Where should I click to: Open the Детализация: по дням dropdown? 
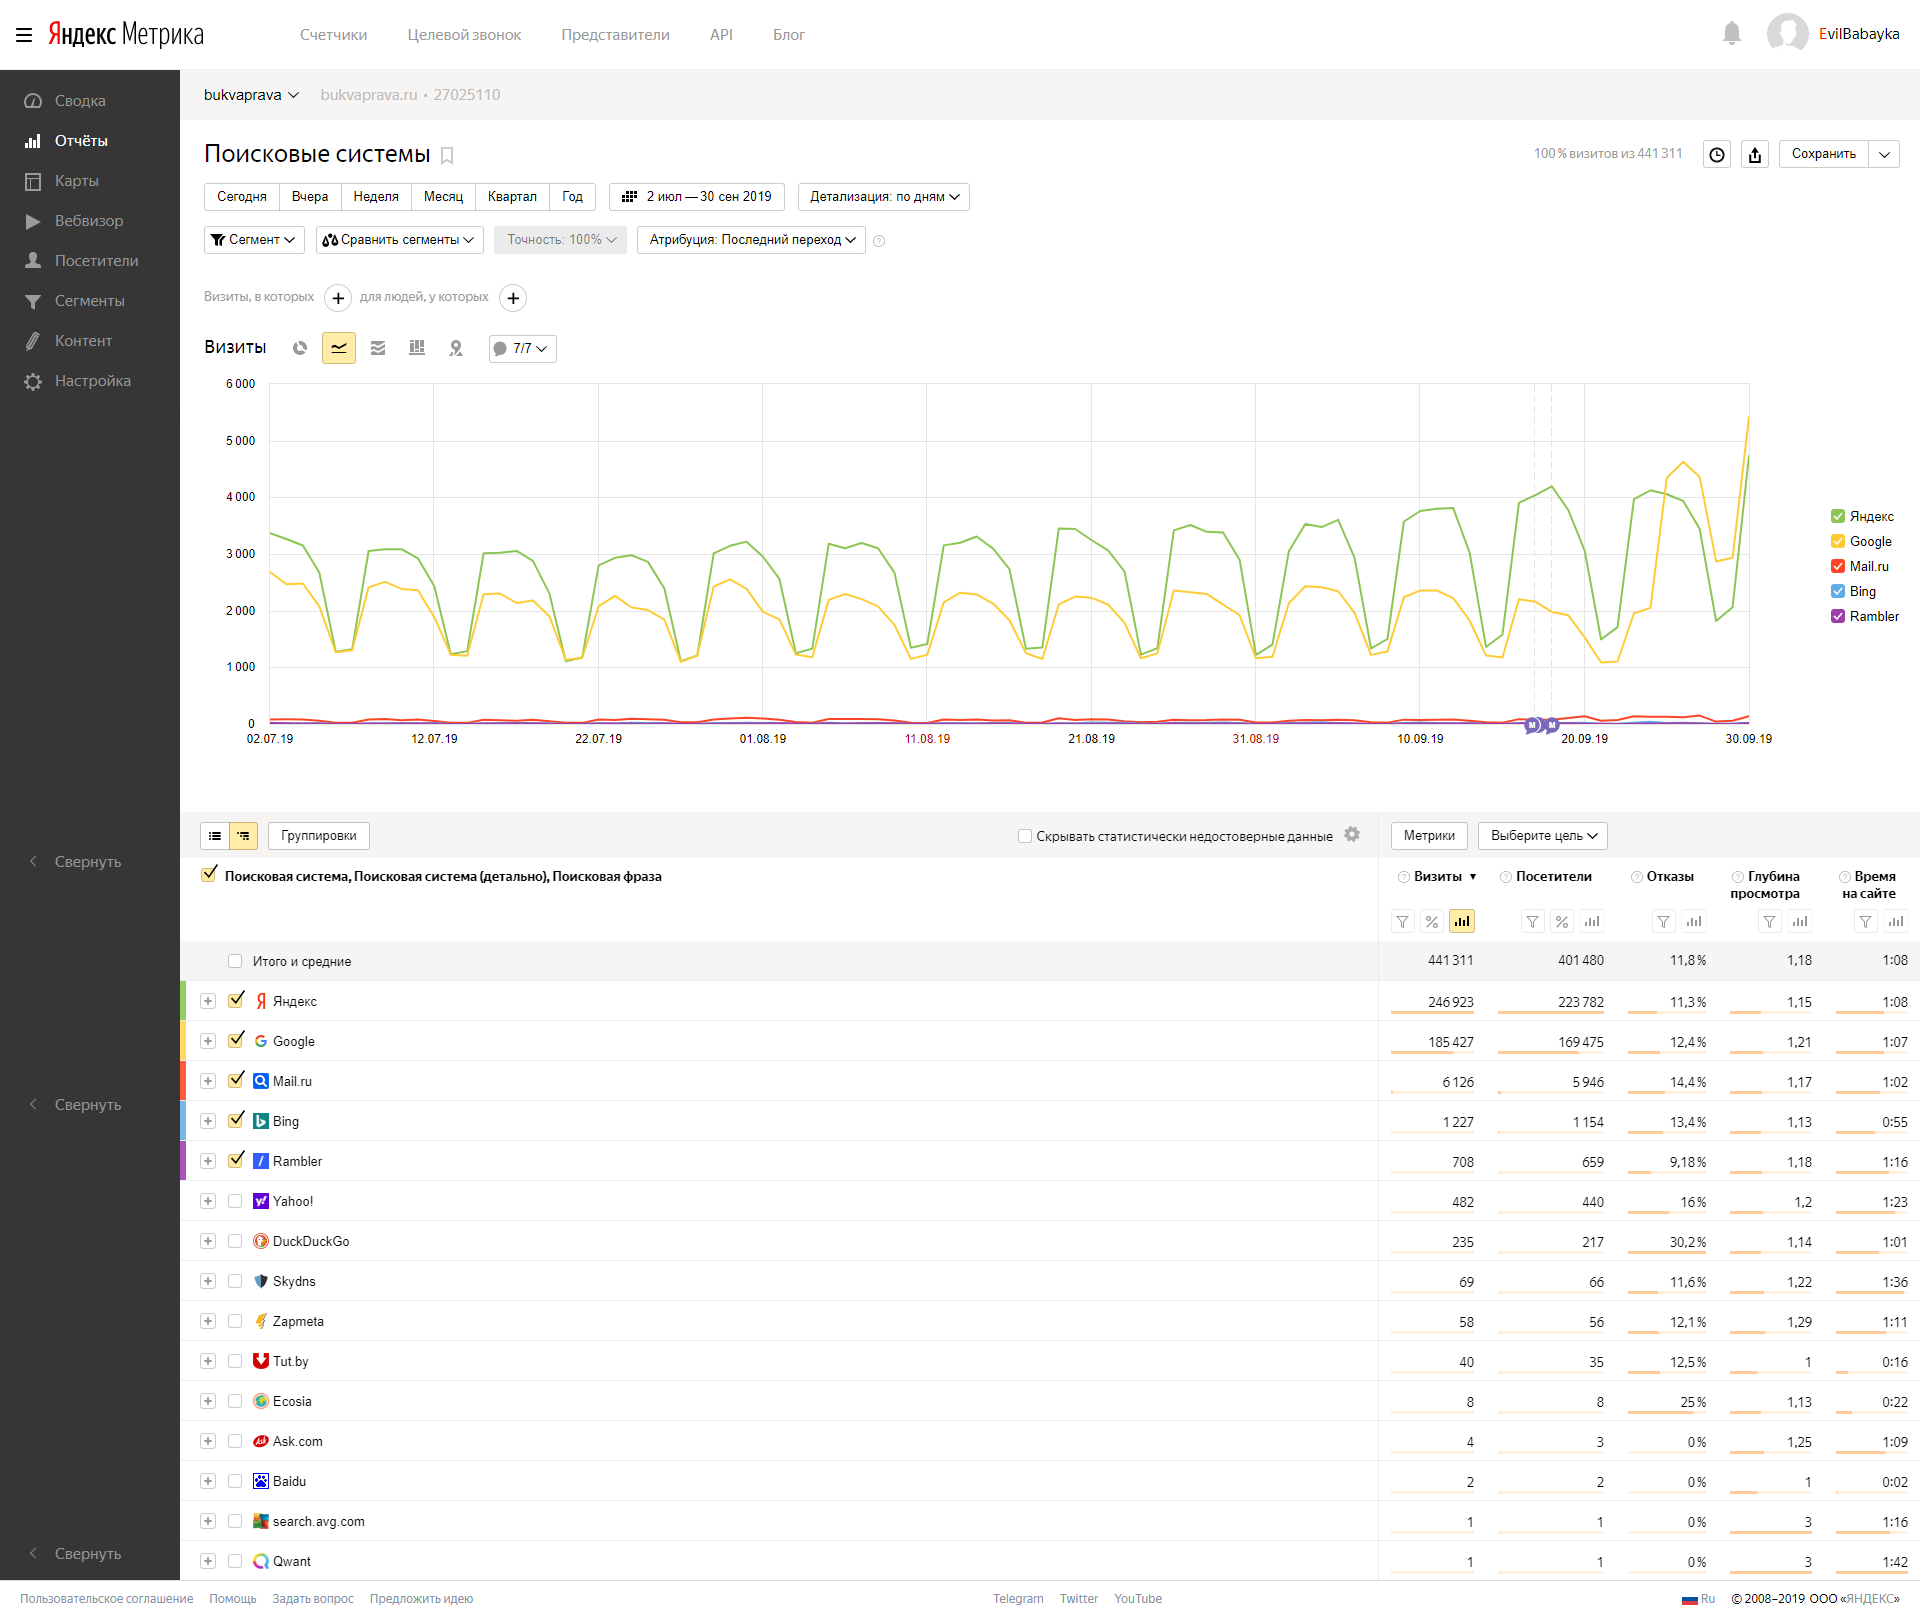click(884, 197)
